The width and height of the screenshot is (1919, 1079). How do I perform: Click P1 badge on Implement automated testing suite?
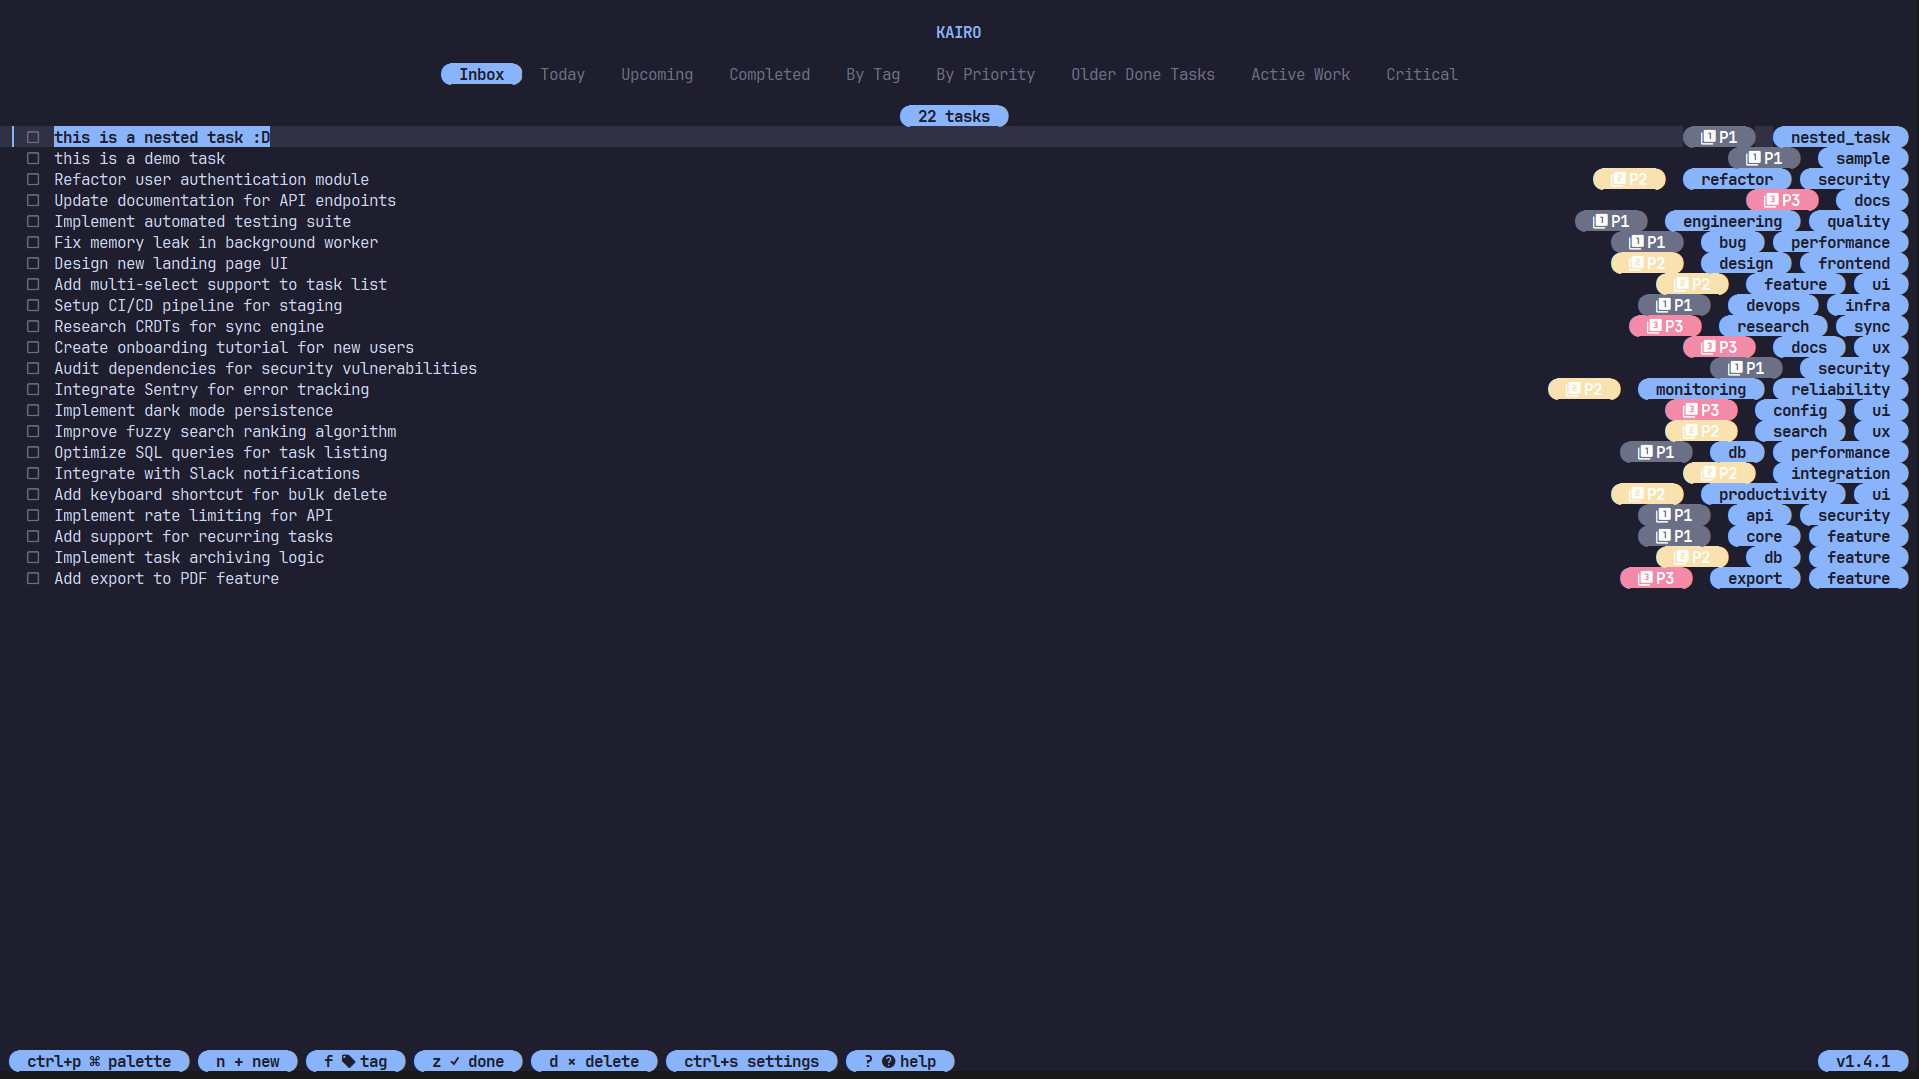point(1611,221)
